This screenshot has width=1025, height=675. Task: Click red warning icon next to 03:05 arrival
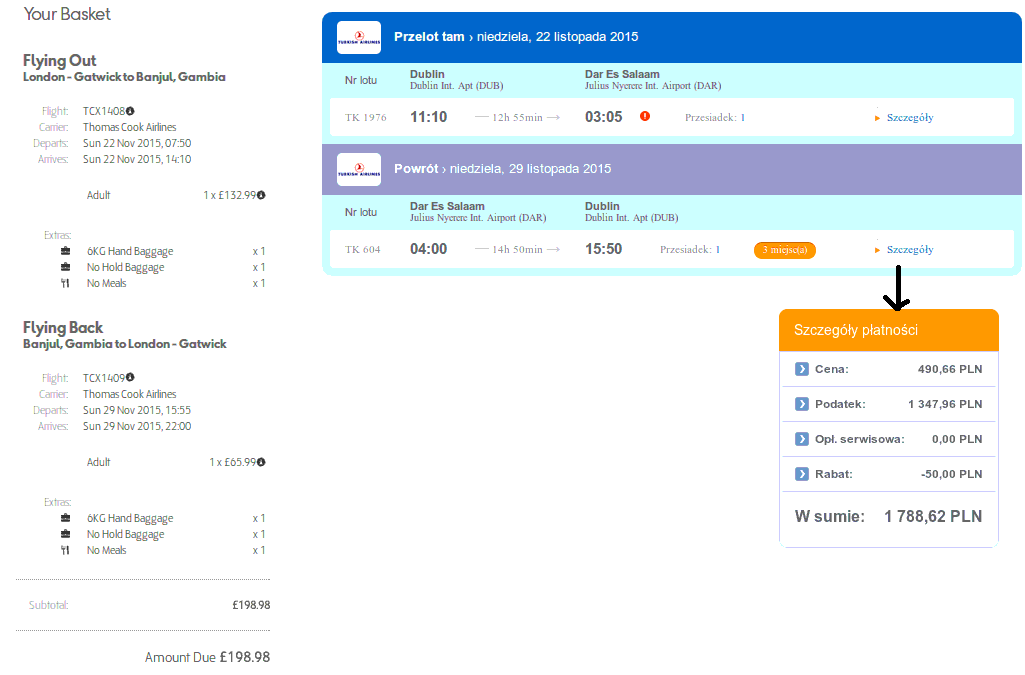tap(645, 116)
